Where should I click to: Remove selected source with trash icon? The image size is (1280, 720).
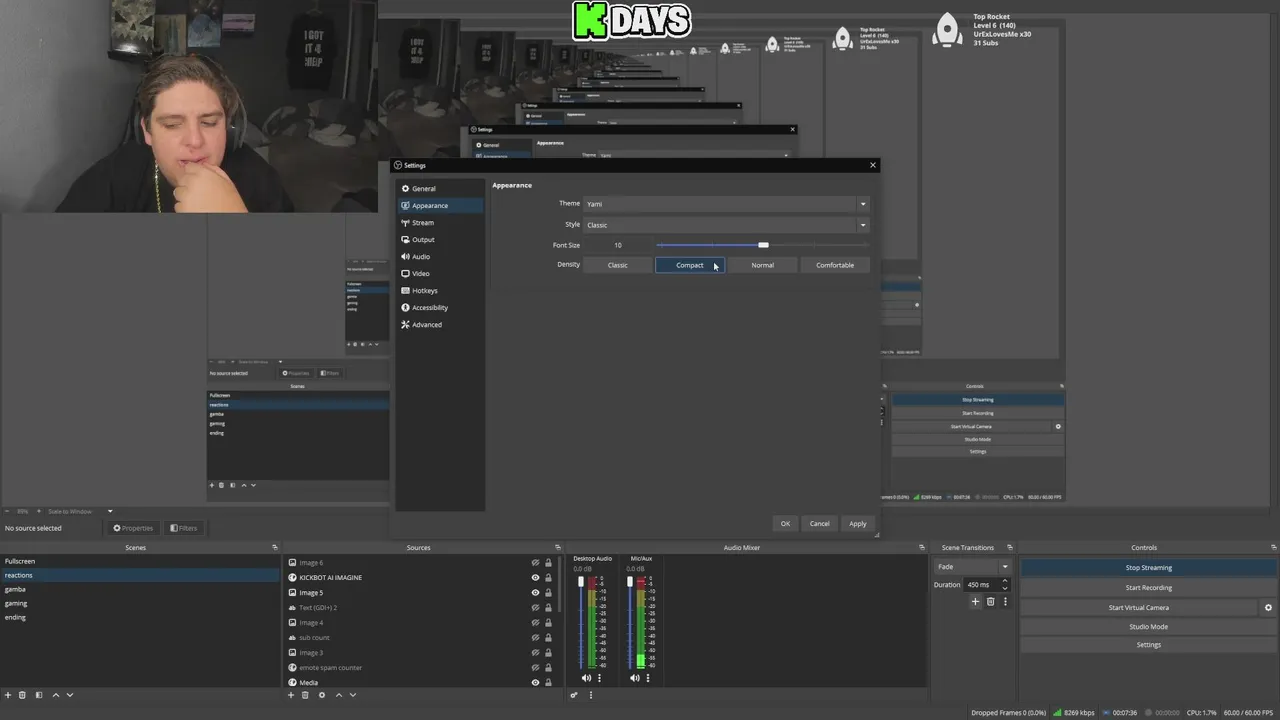coord(305,695)
